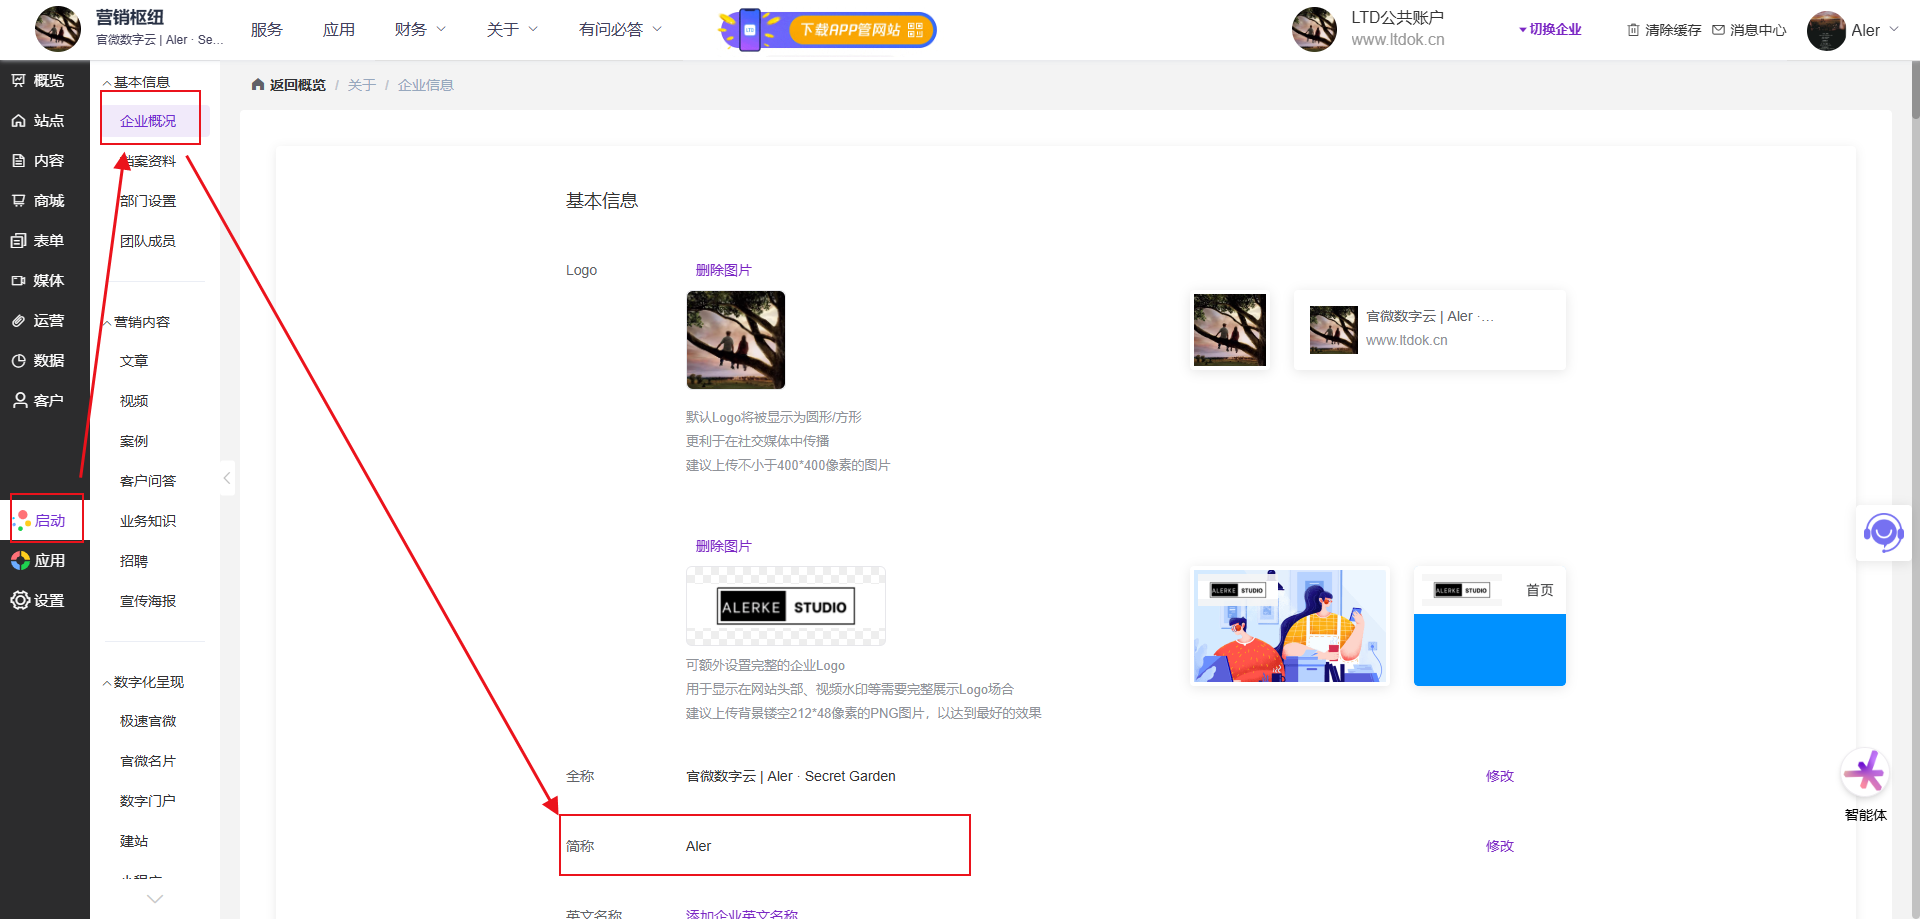Click the envelope icon for 消息中心
Screen dimensions: 1920x919
pos(1718,30)
